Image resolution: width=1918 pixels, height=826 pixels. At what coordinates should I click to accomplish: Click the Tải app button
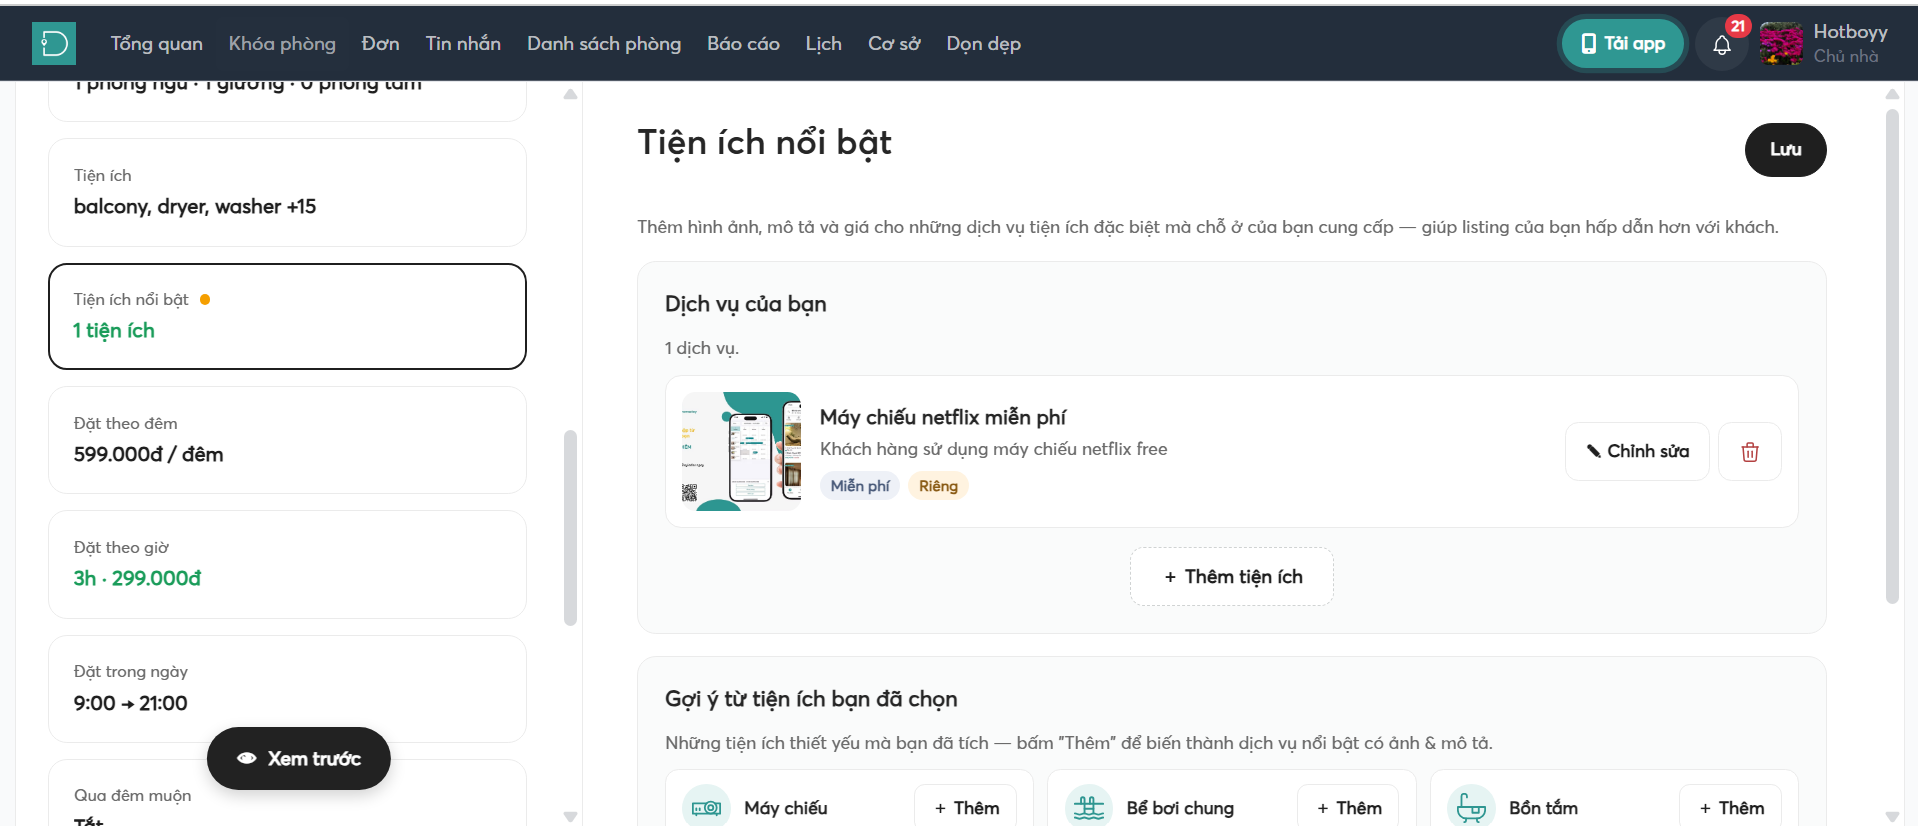pos(1622,44)
